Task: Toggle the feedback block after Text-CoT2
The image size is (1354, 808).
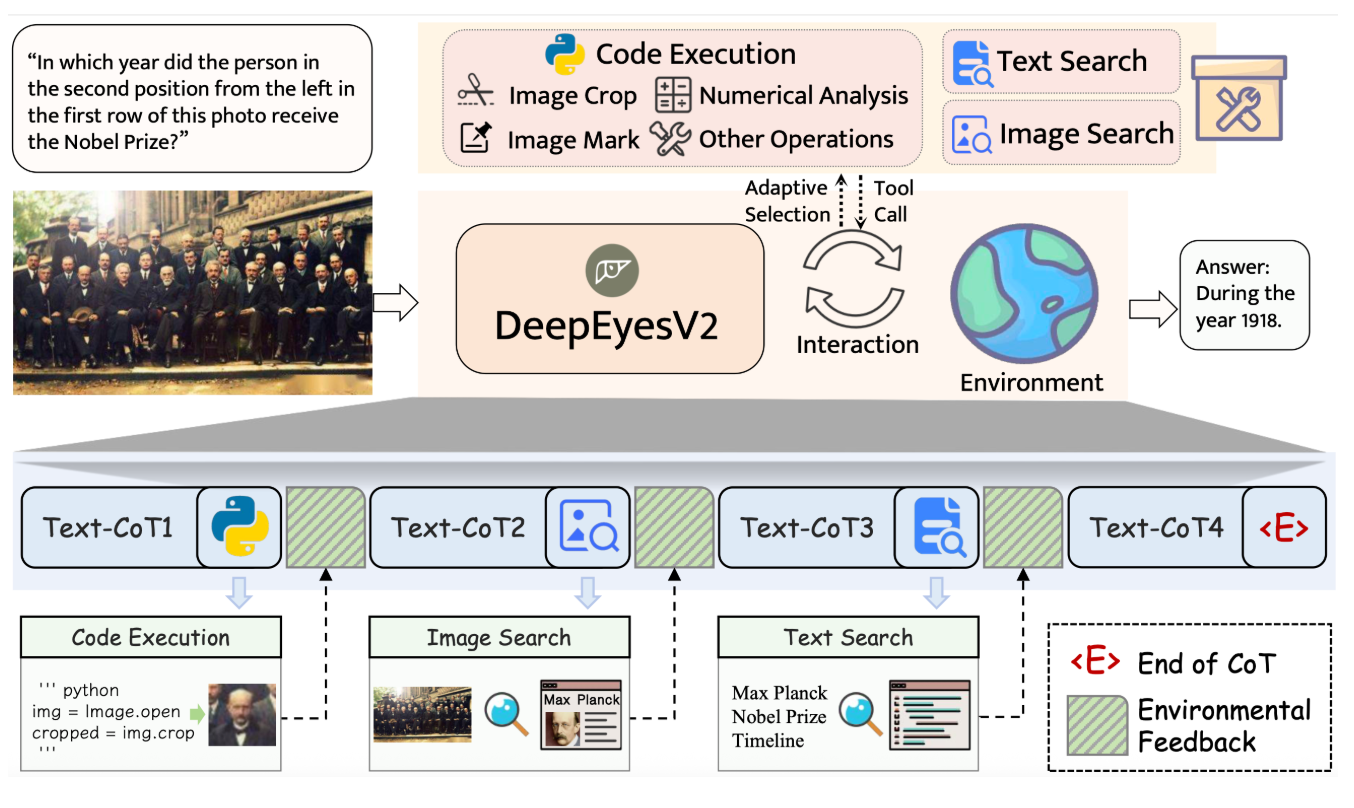Action: pyautogui.click(x=674, y=527)
